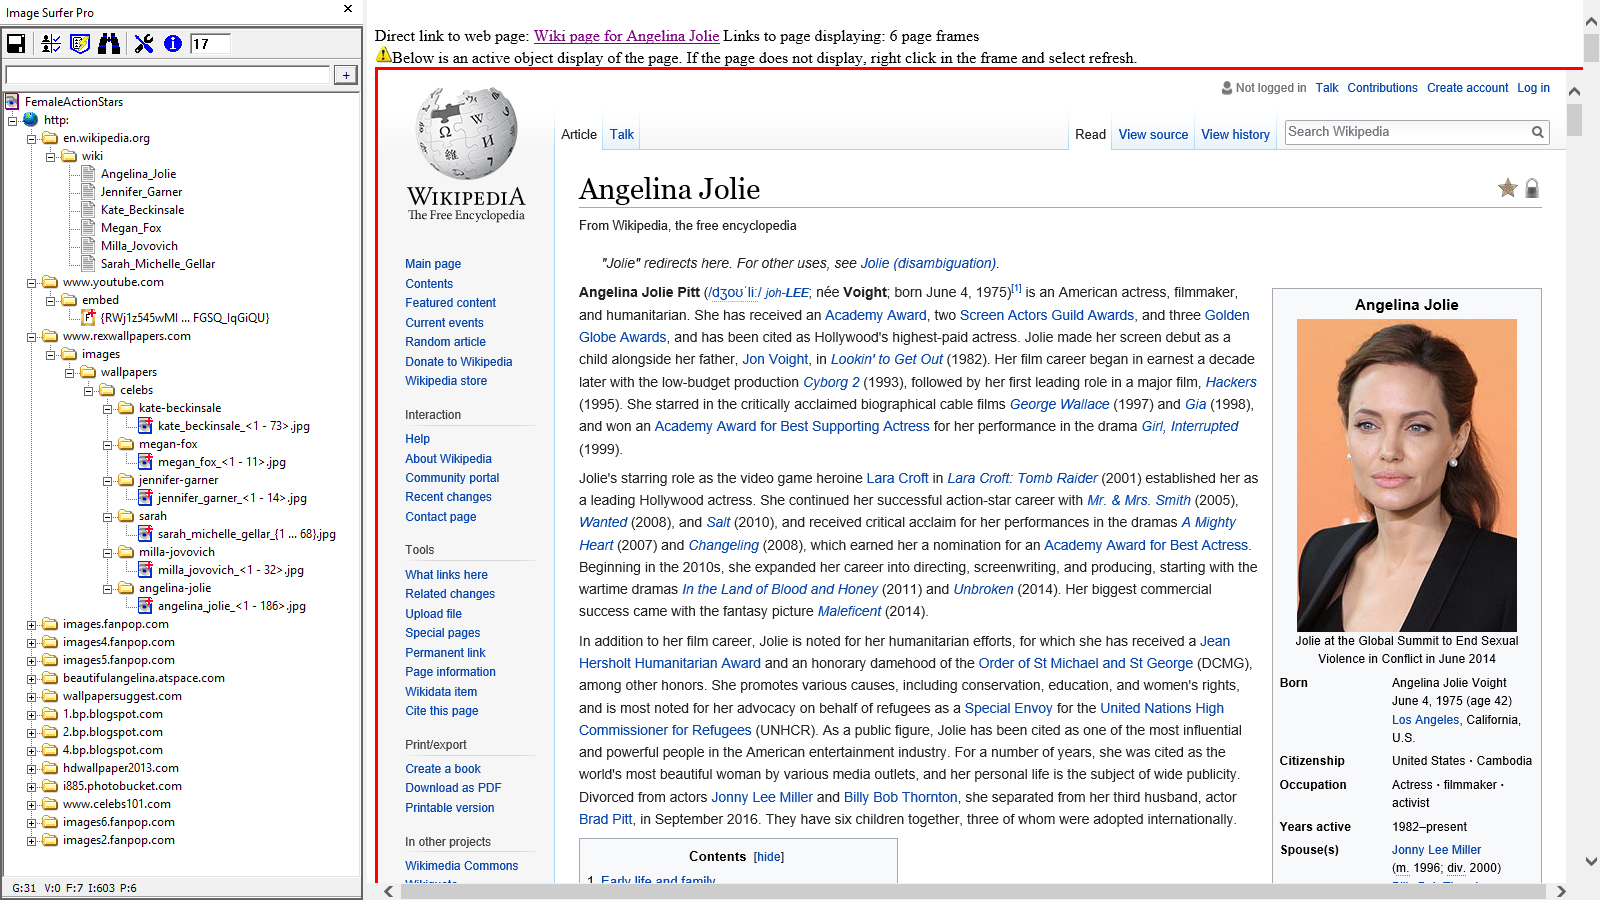Collapse the www.rexwallpapers.com node

point(31,337)
